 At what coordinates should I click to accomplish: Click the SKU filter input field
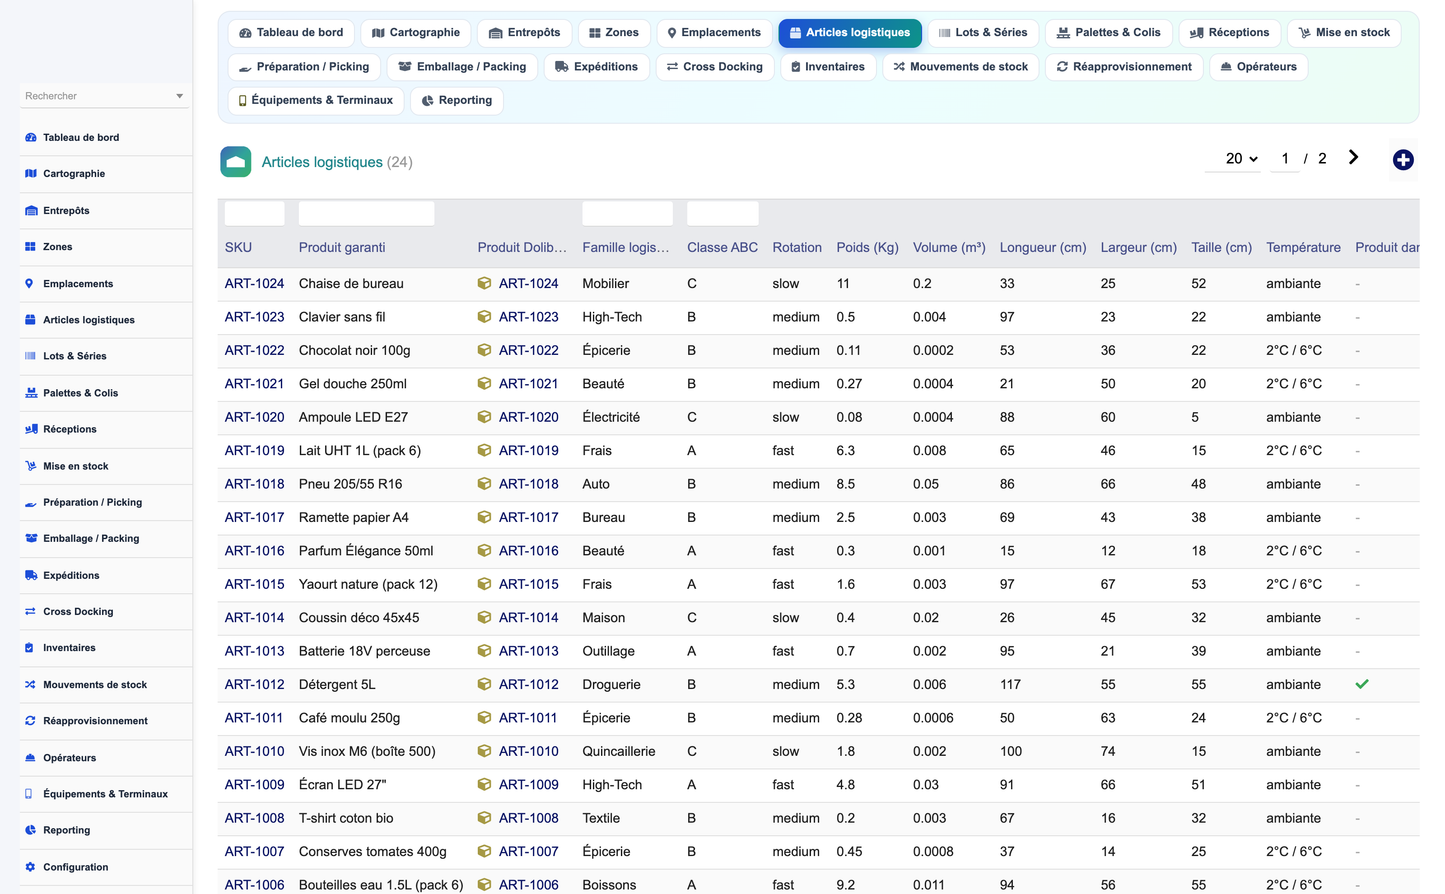(255, 213)
